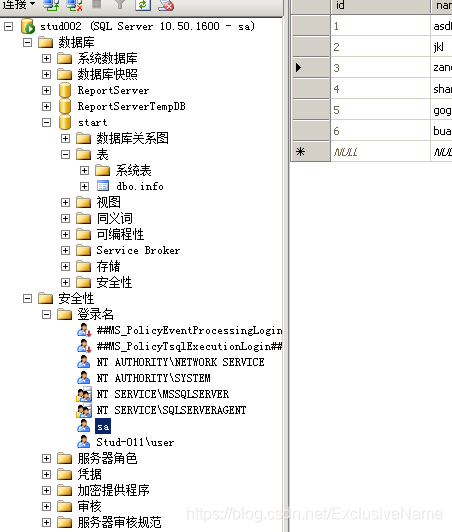Click the dbo.info table icon

103,186
